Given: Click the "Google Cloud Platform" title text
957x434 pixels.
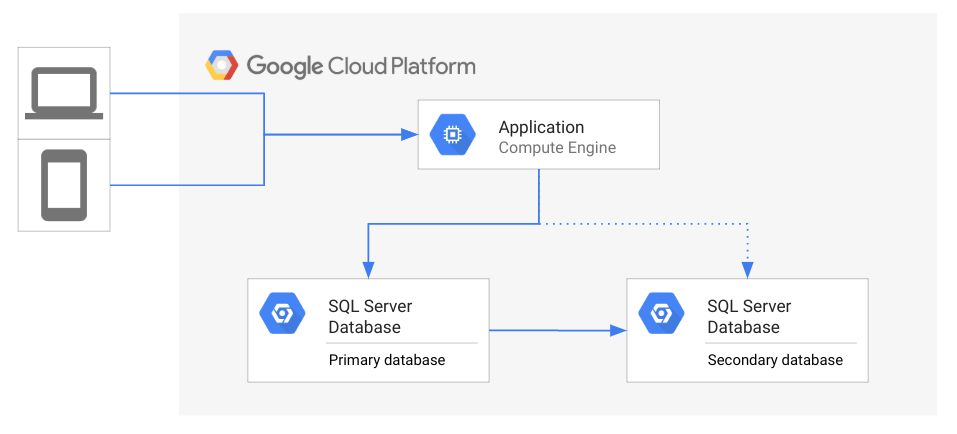Looking at the screenshot, I should pyautogui.click(x=361, y=67).
